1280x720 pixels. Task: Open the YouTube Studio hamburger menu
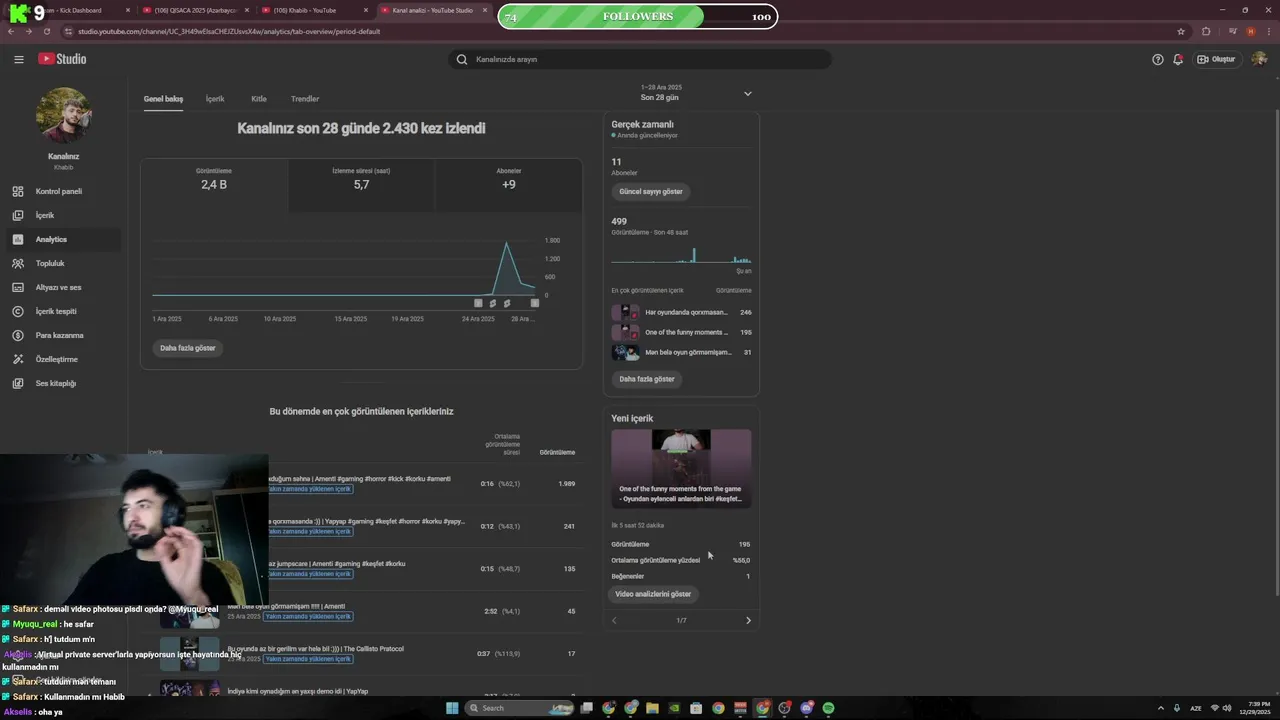(x=18, y=59)
